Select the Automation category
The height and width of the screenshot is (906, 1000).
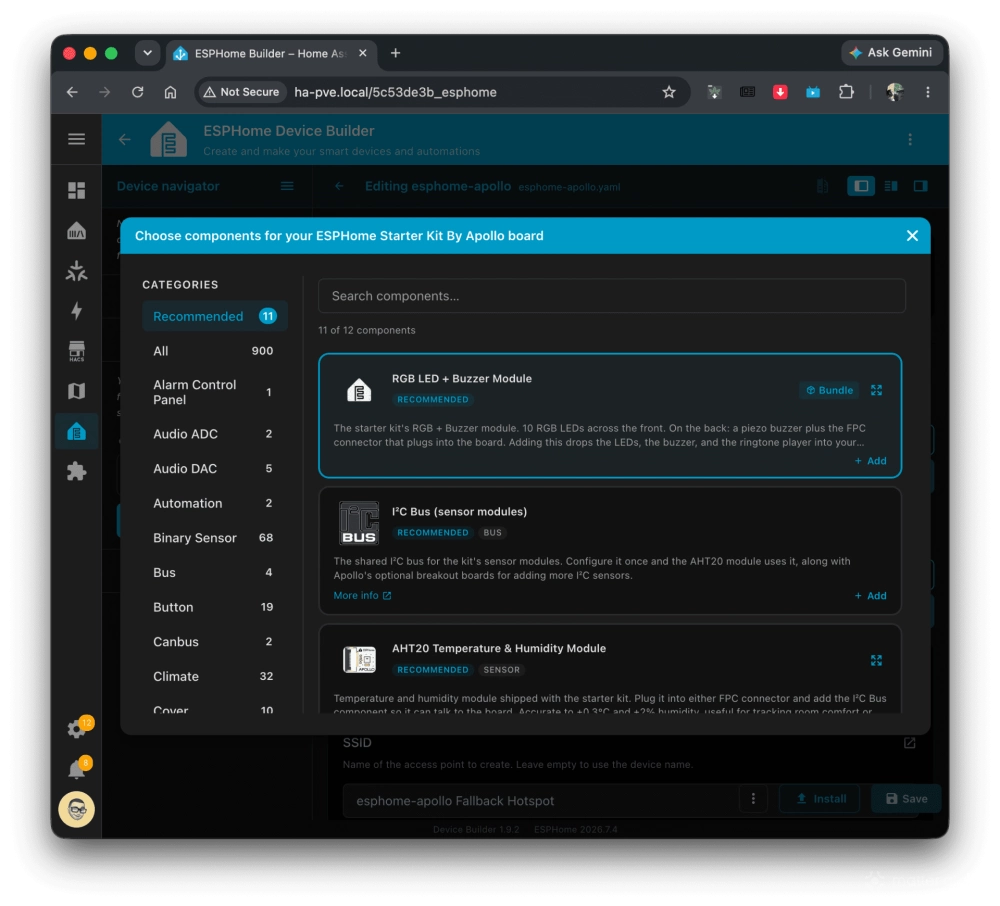pyautogui.click(x=215, y=504)
